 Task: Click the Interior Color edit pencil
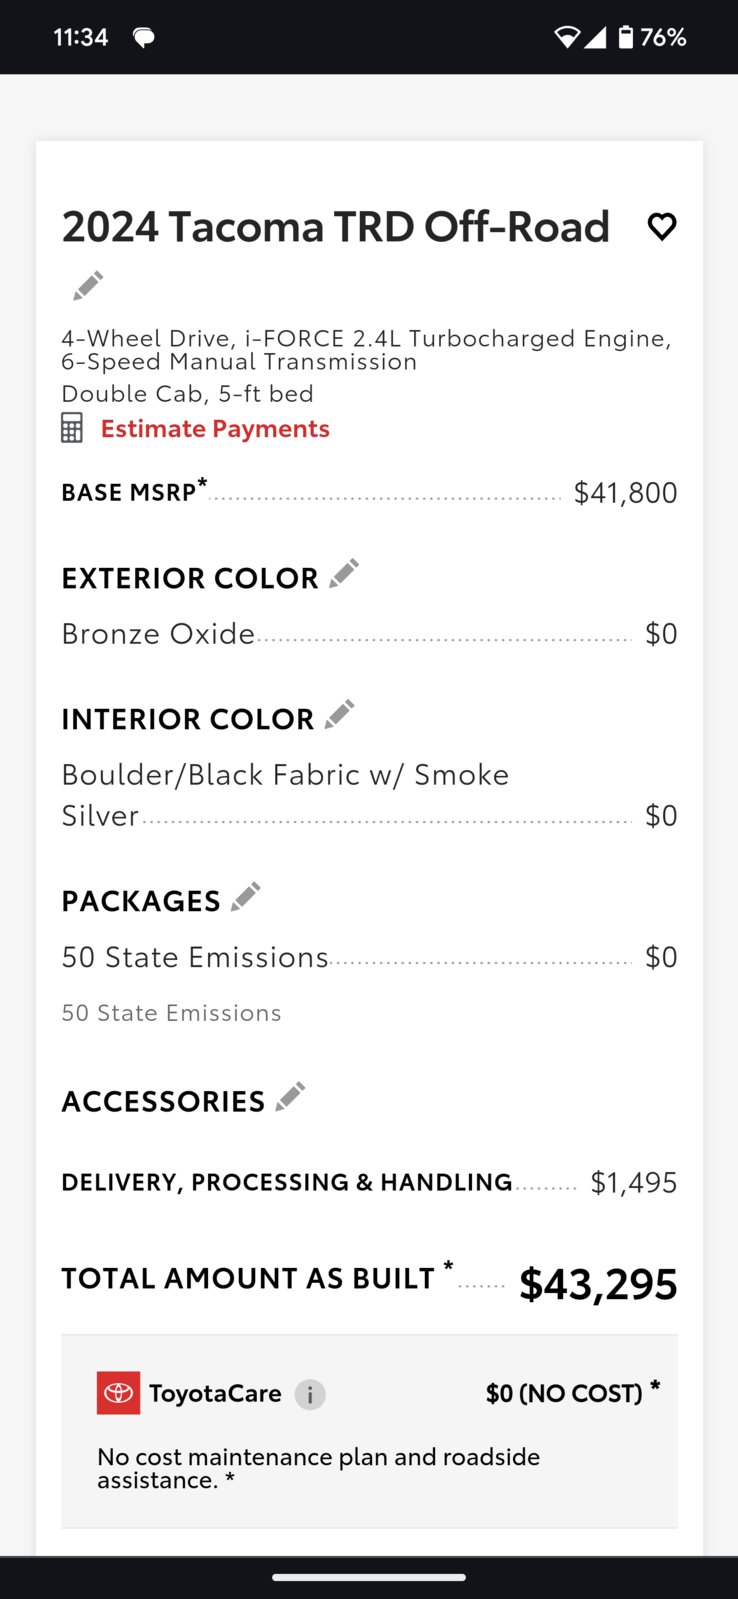pos(340,714)
